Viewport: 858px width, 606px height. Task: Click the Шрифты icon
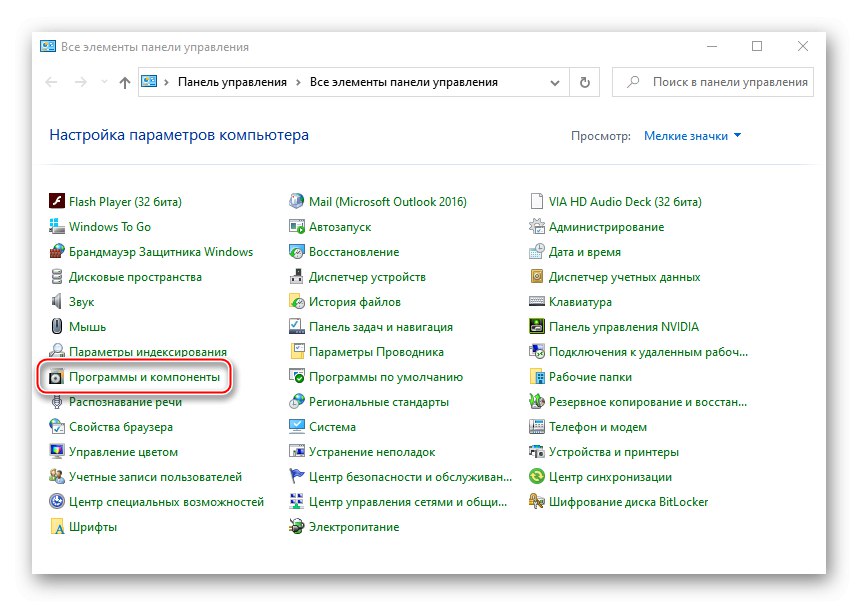pyautogui.click(x=57, y=527)
